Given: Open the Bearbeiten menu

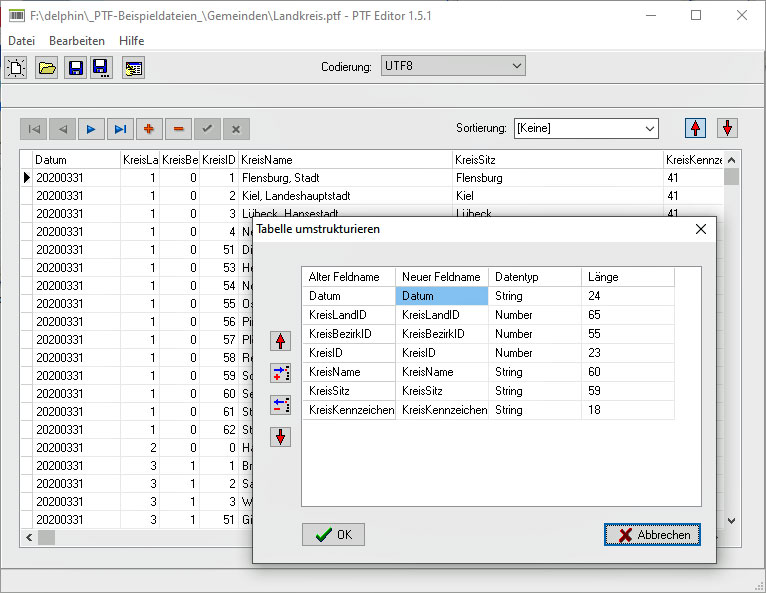Looking at the screenshot, I should 77,41.
